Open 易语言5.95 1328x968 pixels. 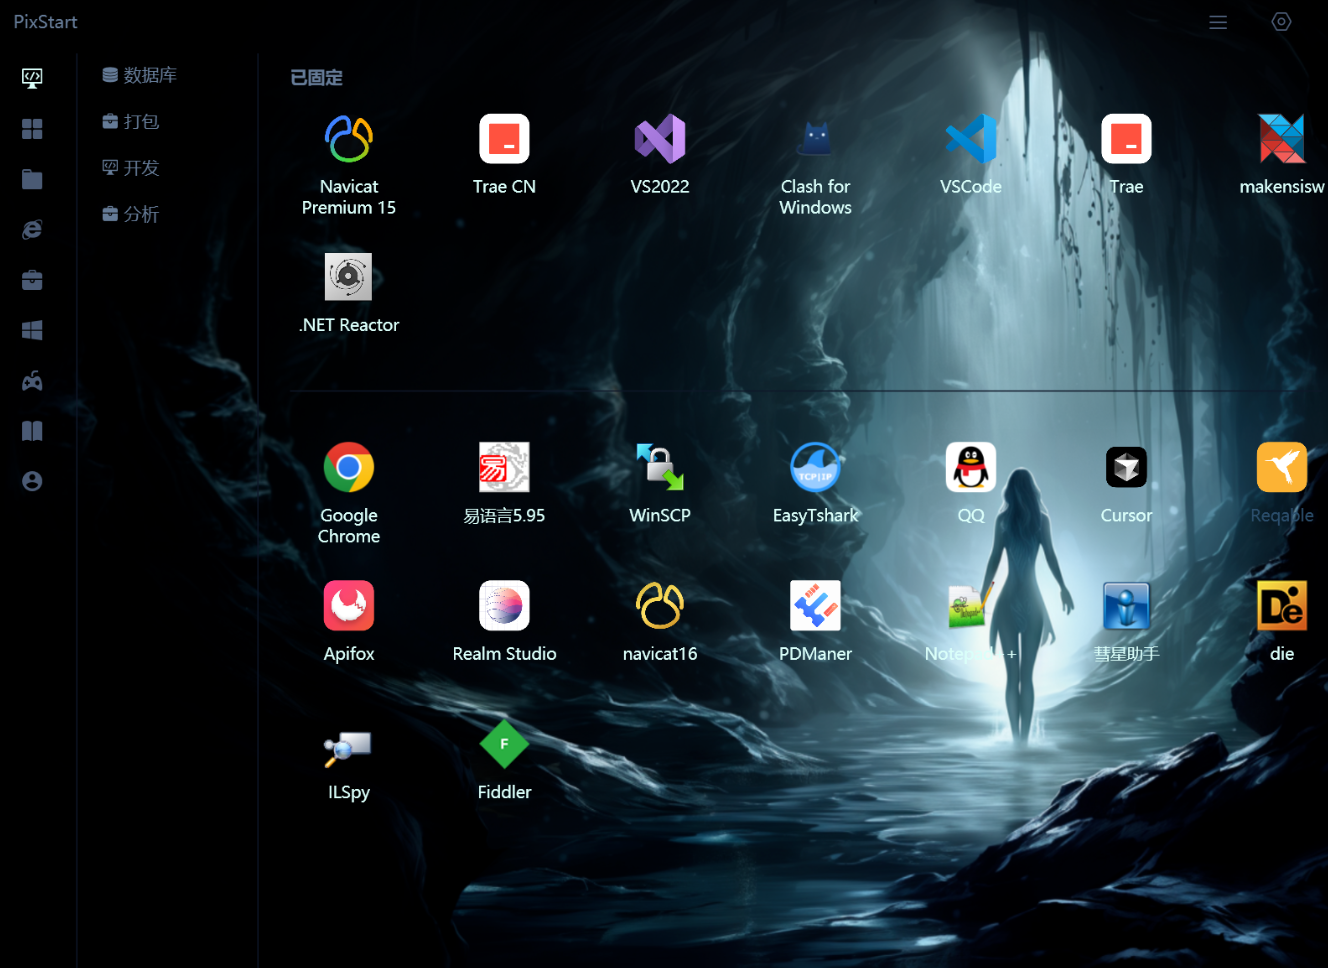[x=504, y=467]
